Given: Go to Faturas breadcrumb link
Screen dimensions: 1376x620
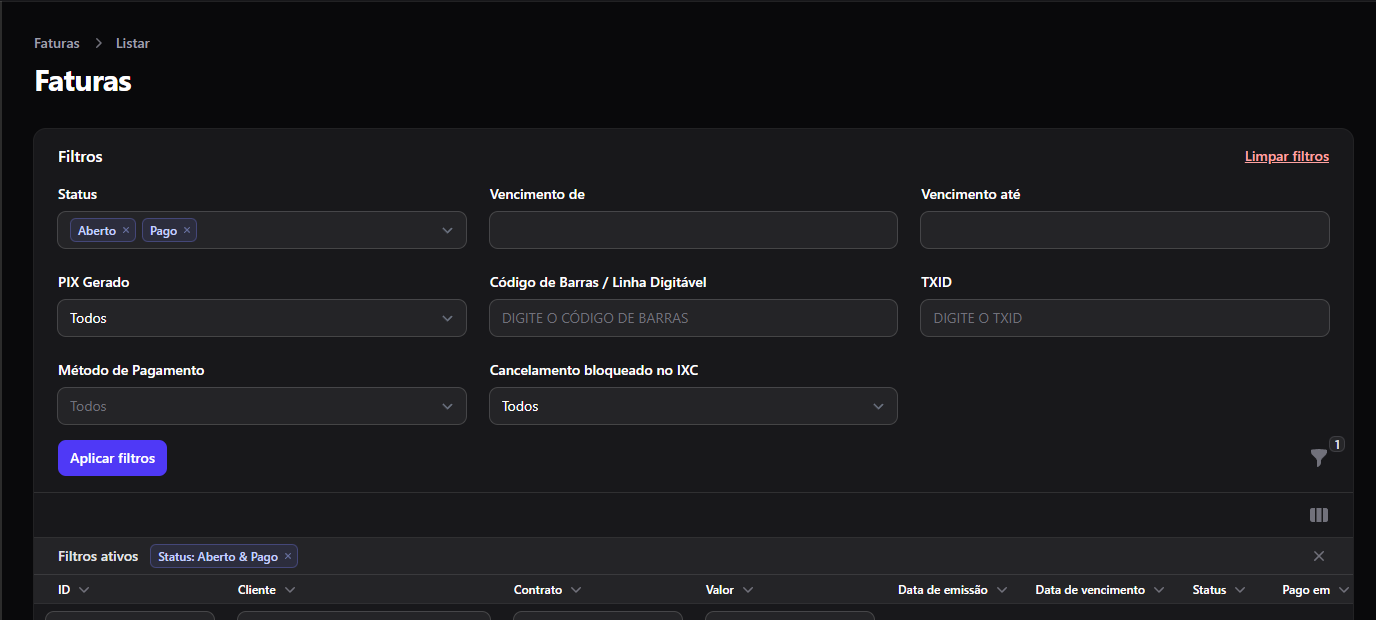Looking at the screenshot, I should pyautogui.click(x=57, y=43).
